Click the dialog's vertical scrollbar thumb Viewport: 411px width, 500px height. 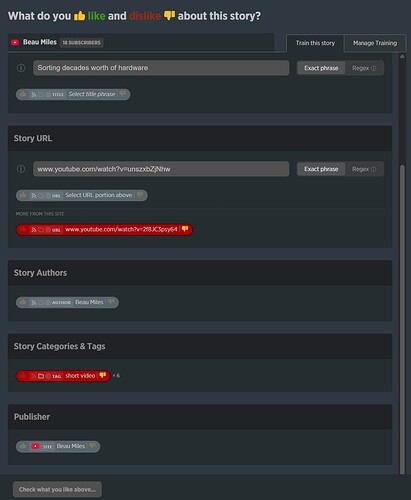click(402, 318)
